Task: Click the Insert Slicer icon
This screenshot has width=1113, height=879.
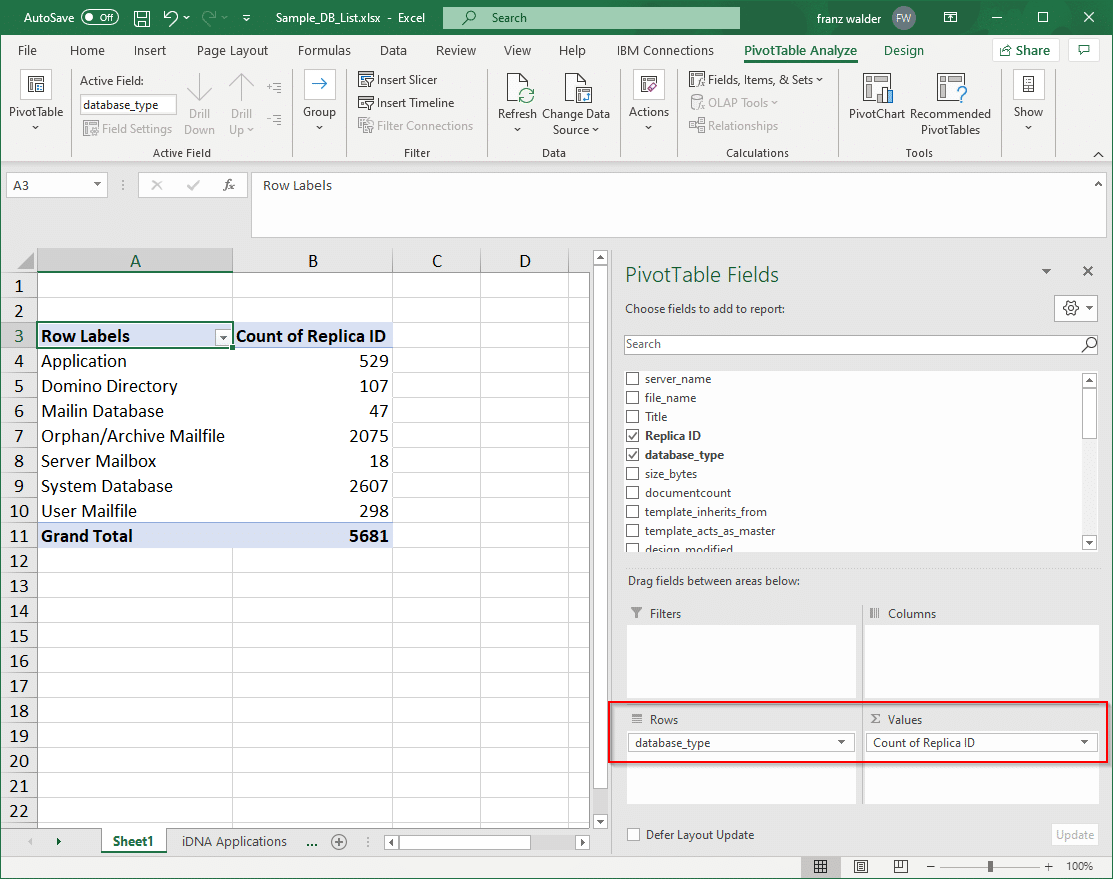Action: pyautogui.click(x=366, y=80)
